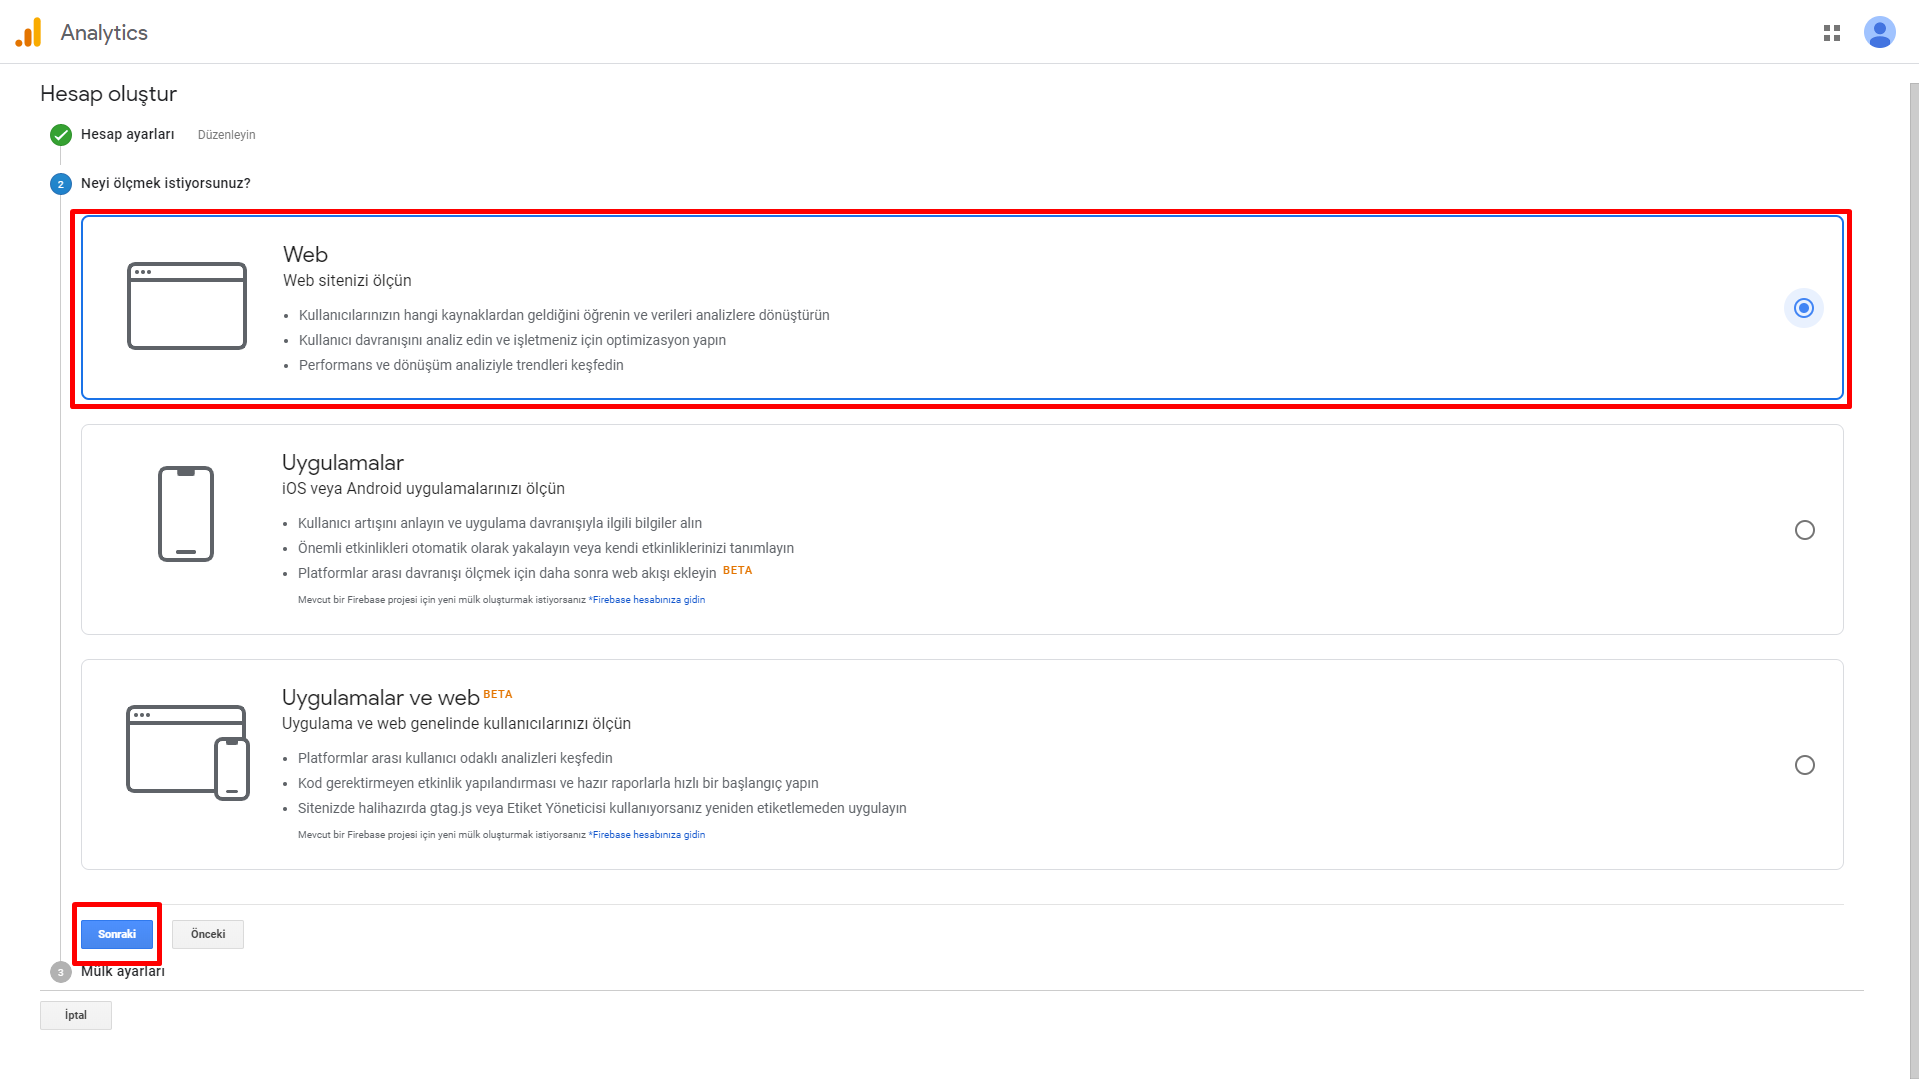Click the green Hesap ayarları checkmark icon
1919x1079 pixels.
pos(61,135)
